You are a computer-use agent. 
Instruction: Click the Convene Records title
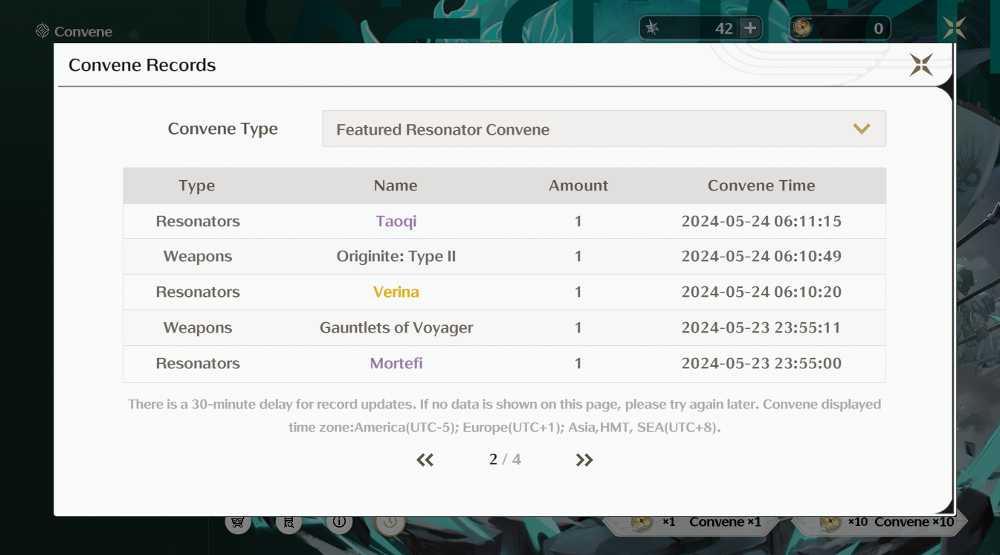142,65
